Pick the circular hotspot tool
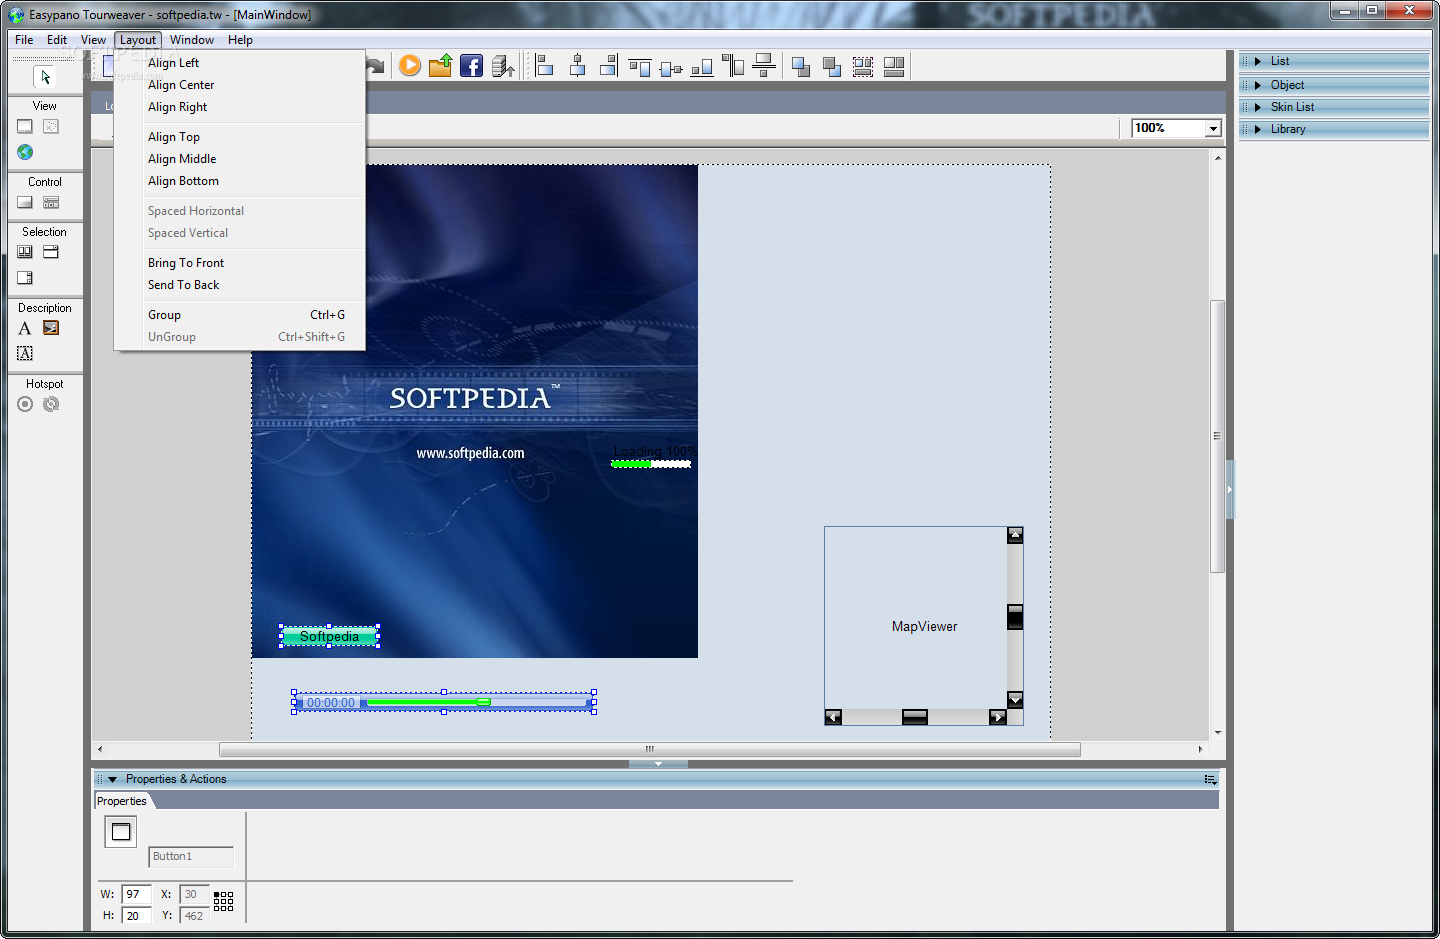This screenshot has height=939, width=1440. click(x=25, y=404)
